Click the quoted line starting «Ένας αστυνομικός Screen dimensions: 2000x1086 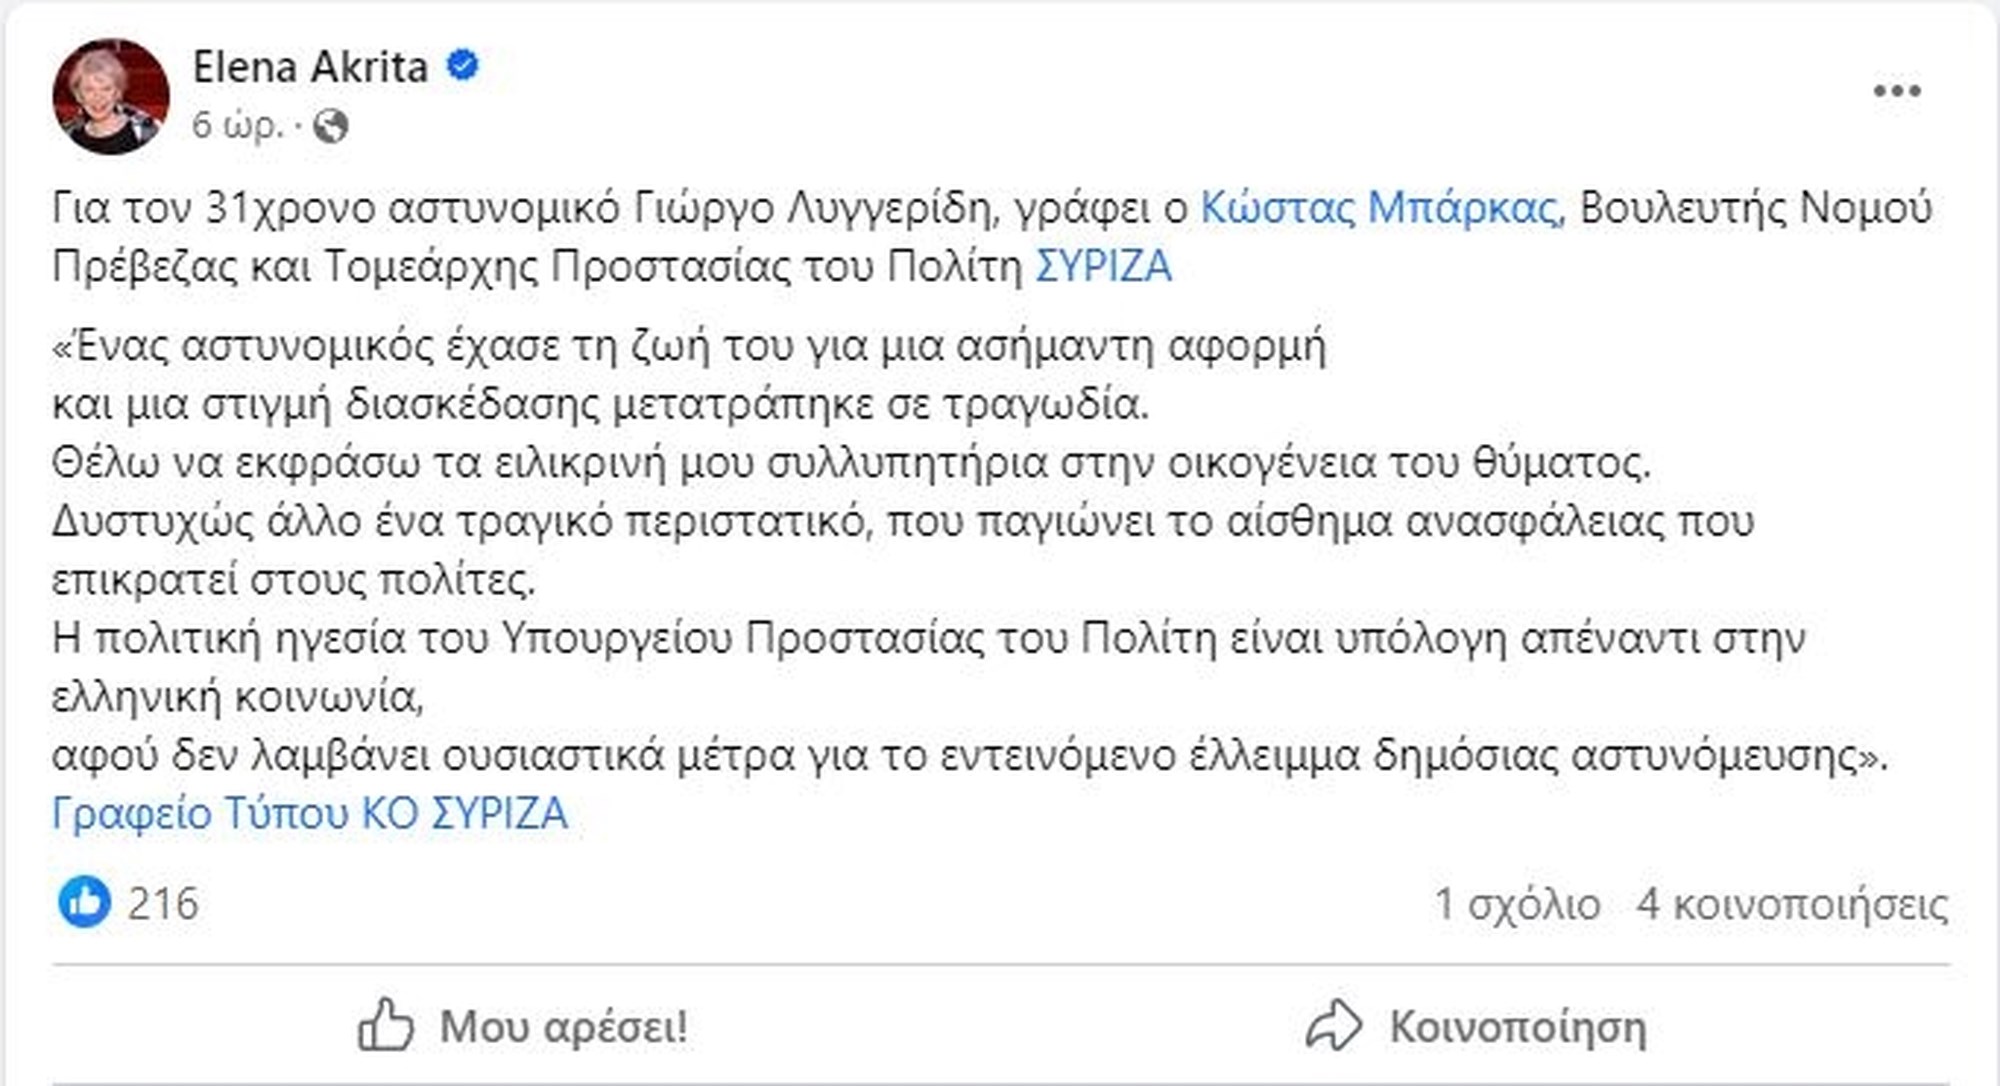point(688,346)
